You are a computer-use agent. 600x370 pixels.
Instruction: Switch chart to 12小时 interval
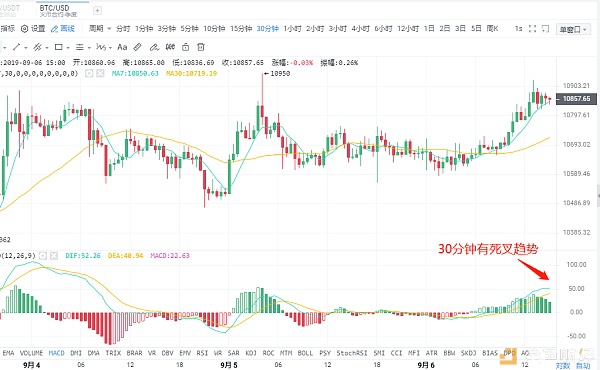pyautogui.click(x=408, y=29)
